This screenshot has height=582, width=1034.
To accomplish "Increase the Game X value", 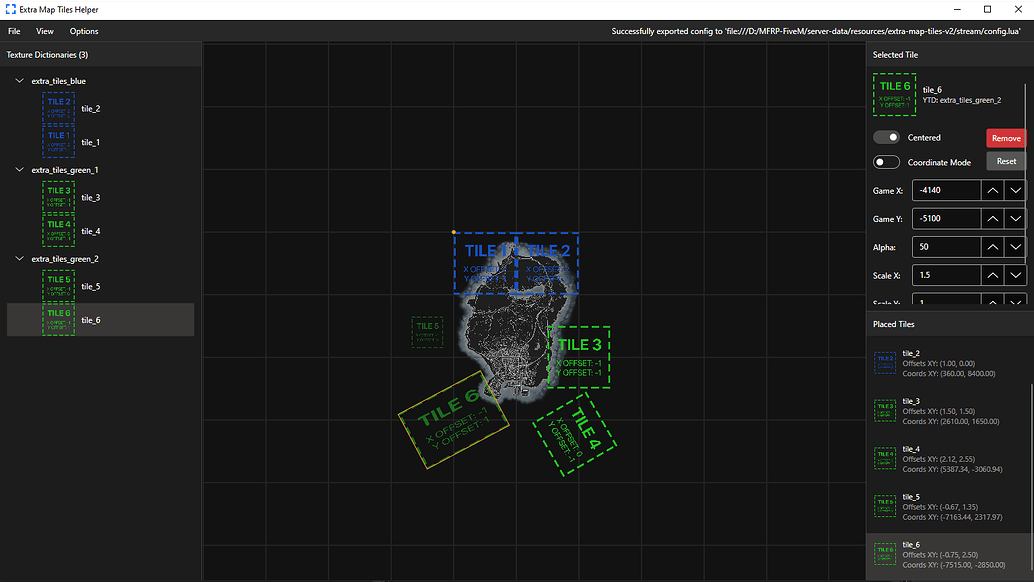I will (x=992, y=190).
